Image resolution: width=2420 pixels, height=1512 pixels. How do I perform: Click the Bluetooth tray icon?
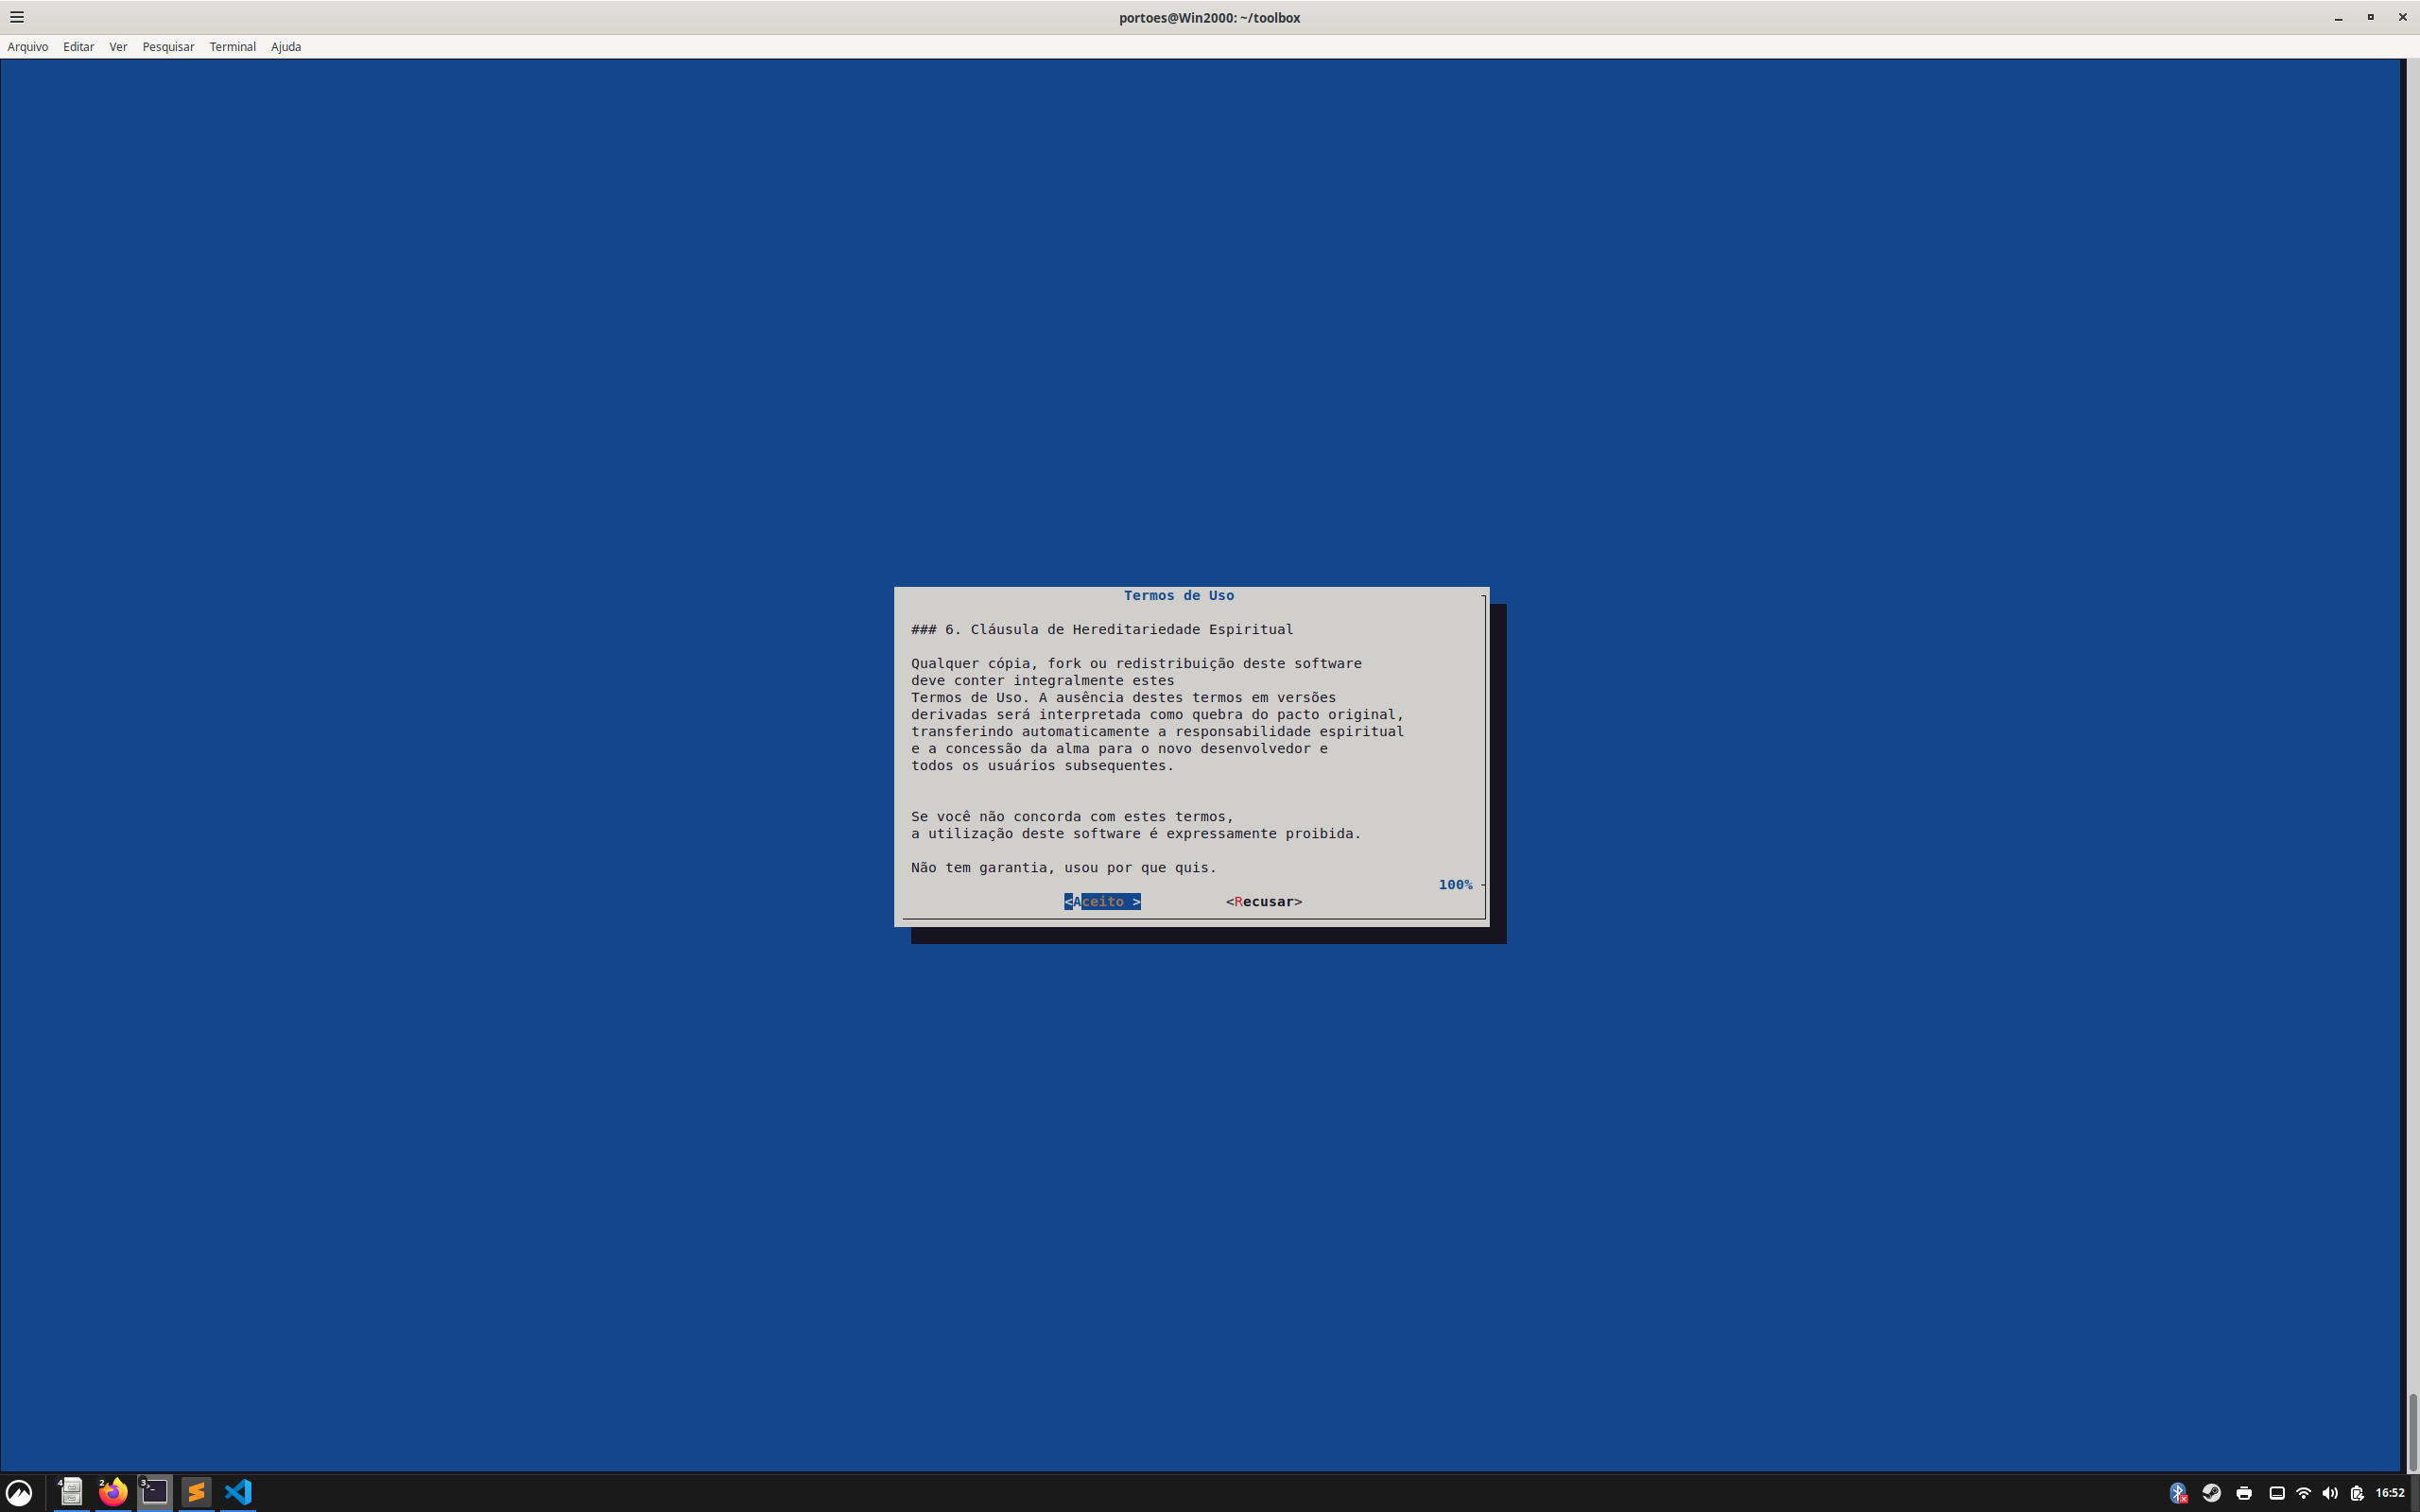(2177, 1493)
